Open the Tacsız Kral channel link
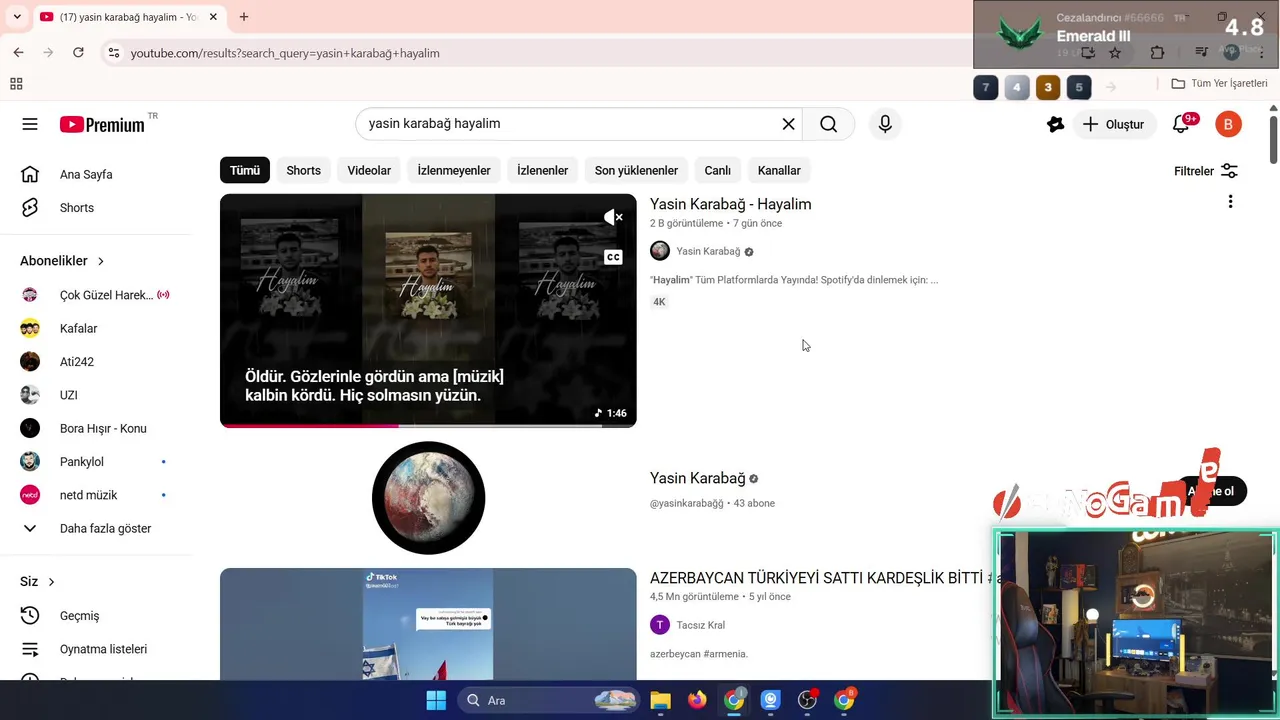This screenshot has height=720, width=1280. point(700,625)
